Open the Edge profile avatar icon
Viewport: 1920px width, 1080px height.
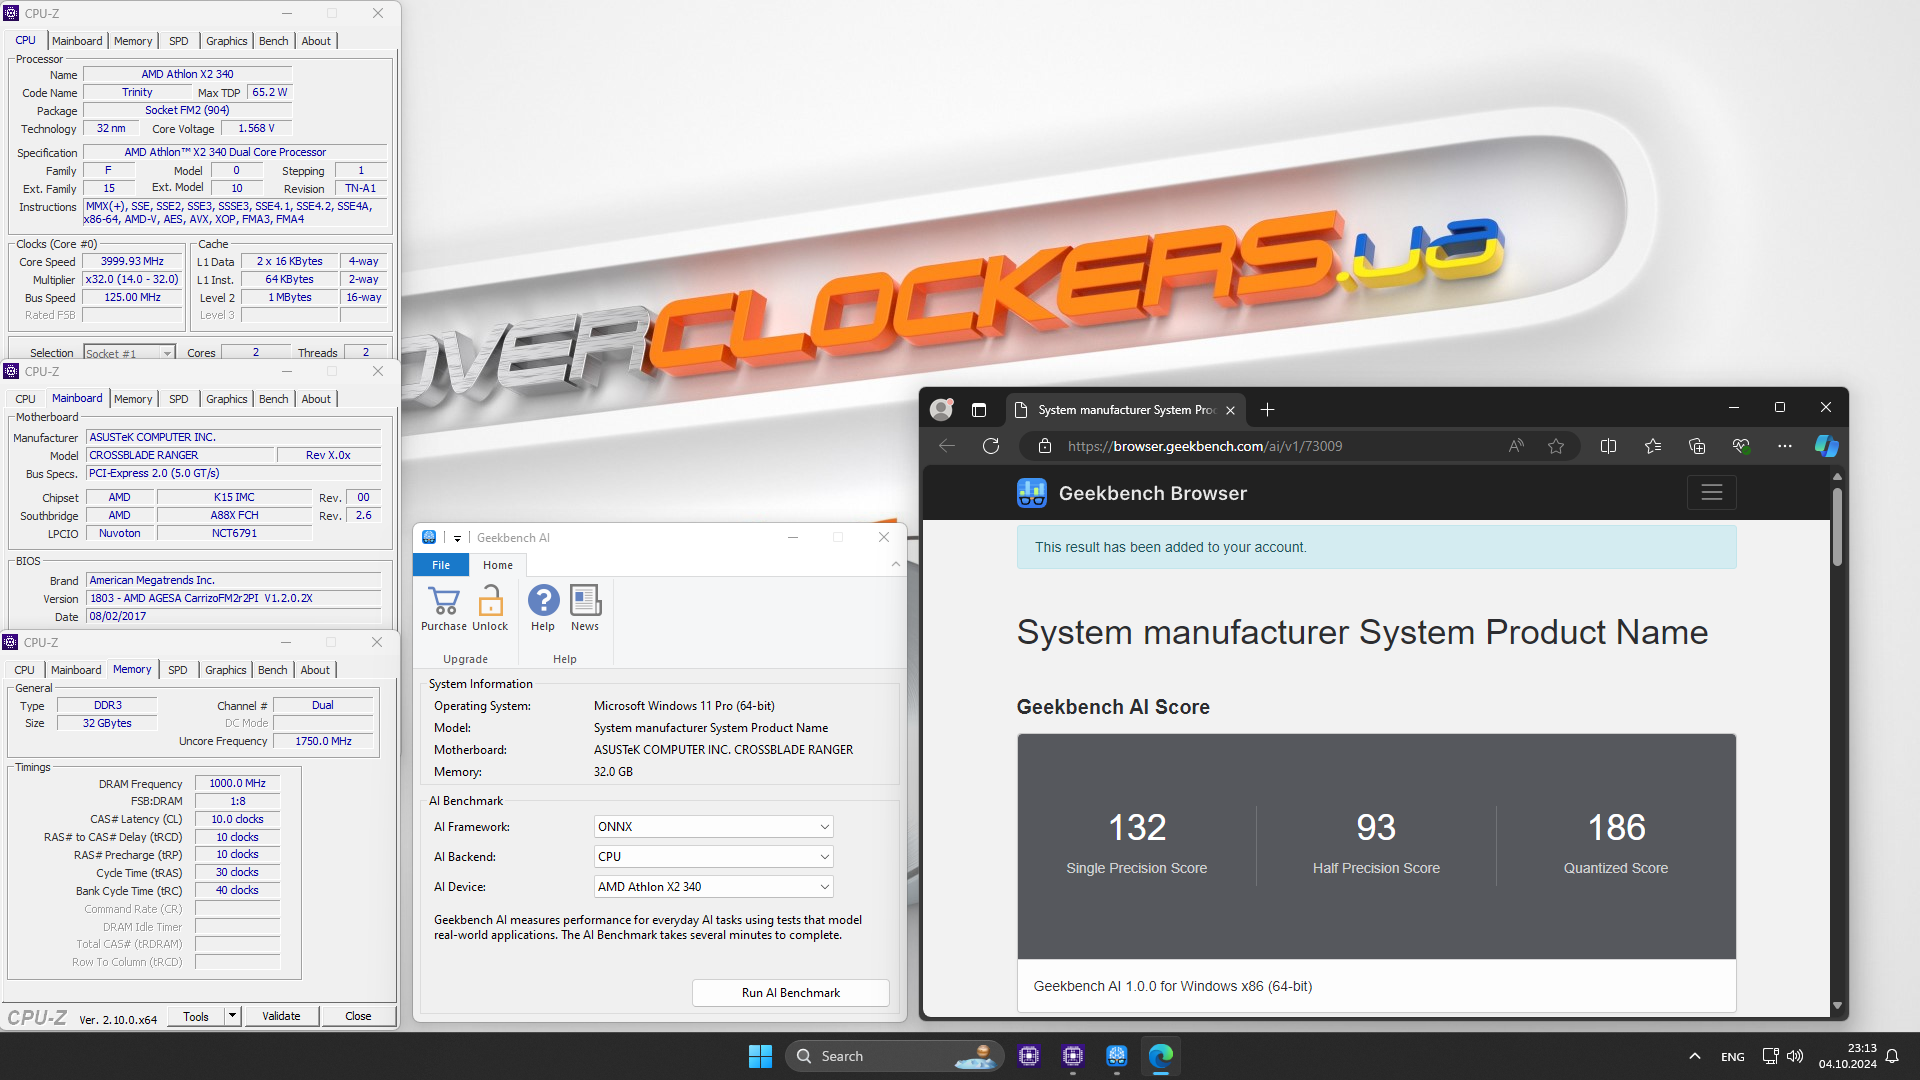point(942,409)
